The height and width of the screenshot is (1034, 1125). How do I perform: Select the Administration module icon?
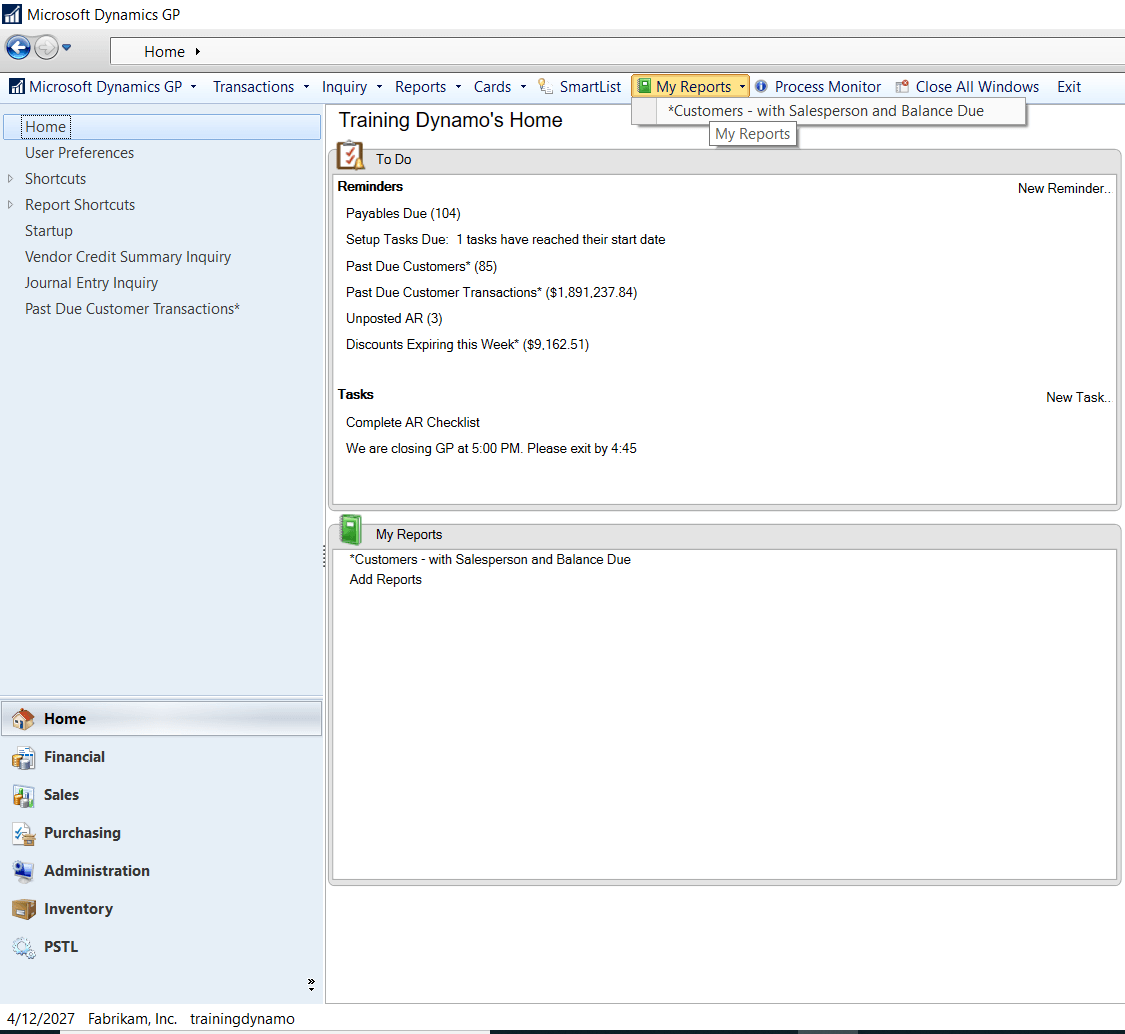click(23, 870)
